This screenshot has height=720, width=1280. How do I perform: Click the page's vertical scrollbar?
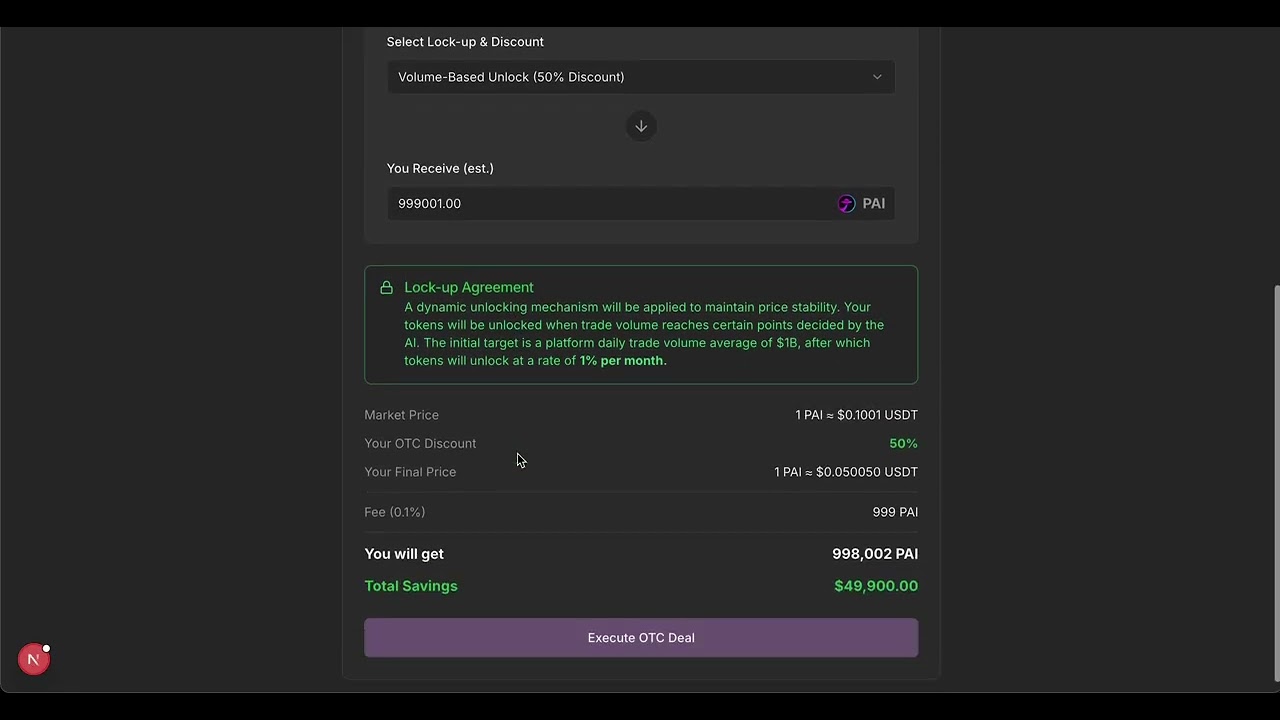coord(1275,480)
